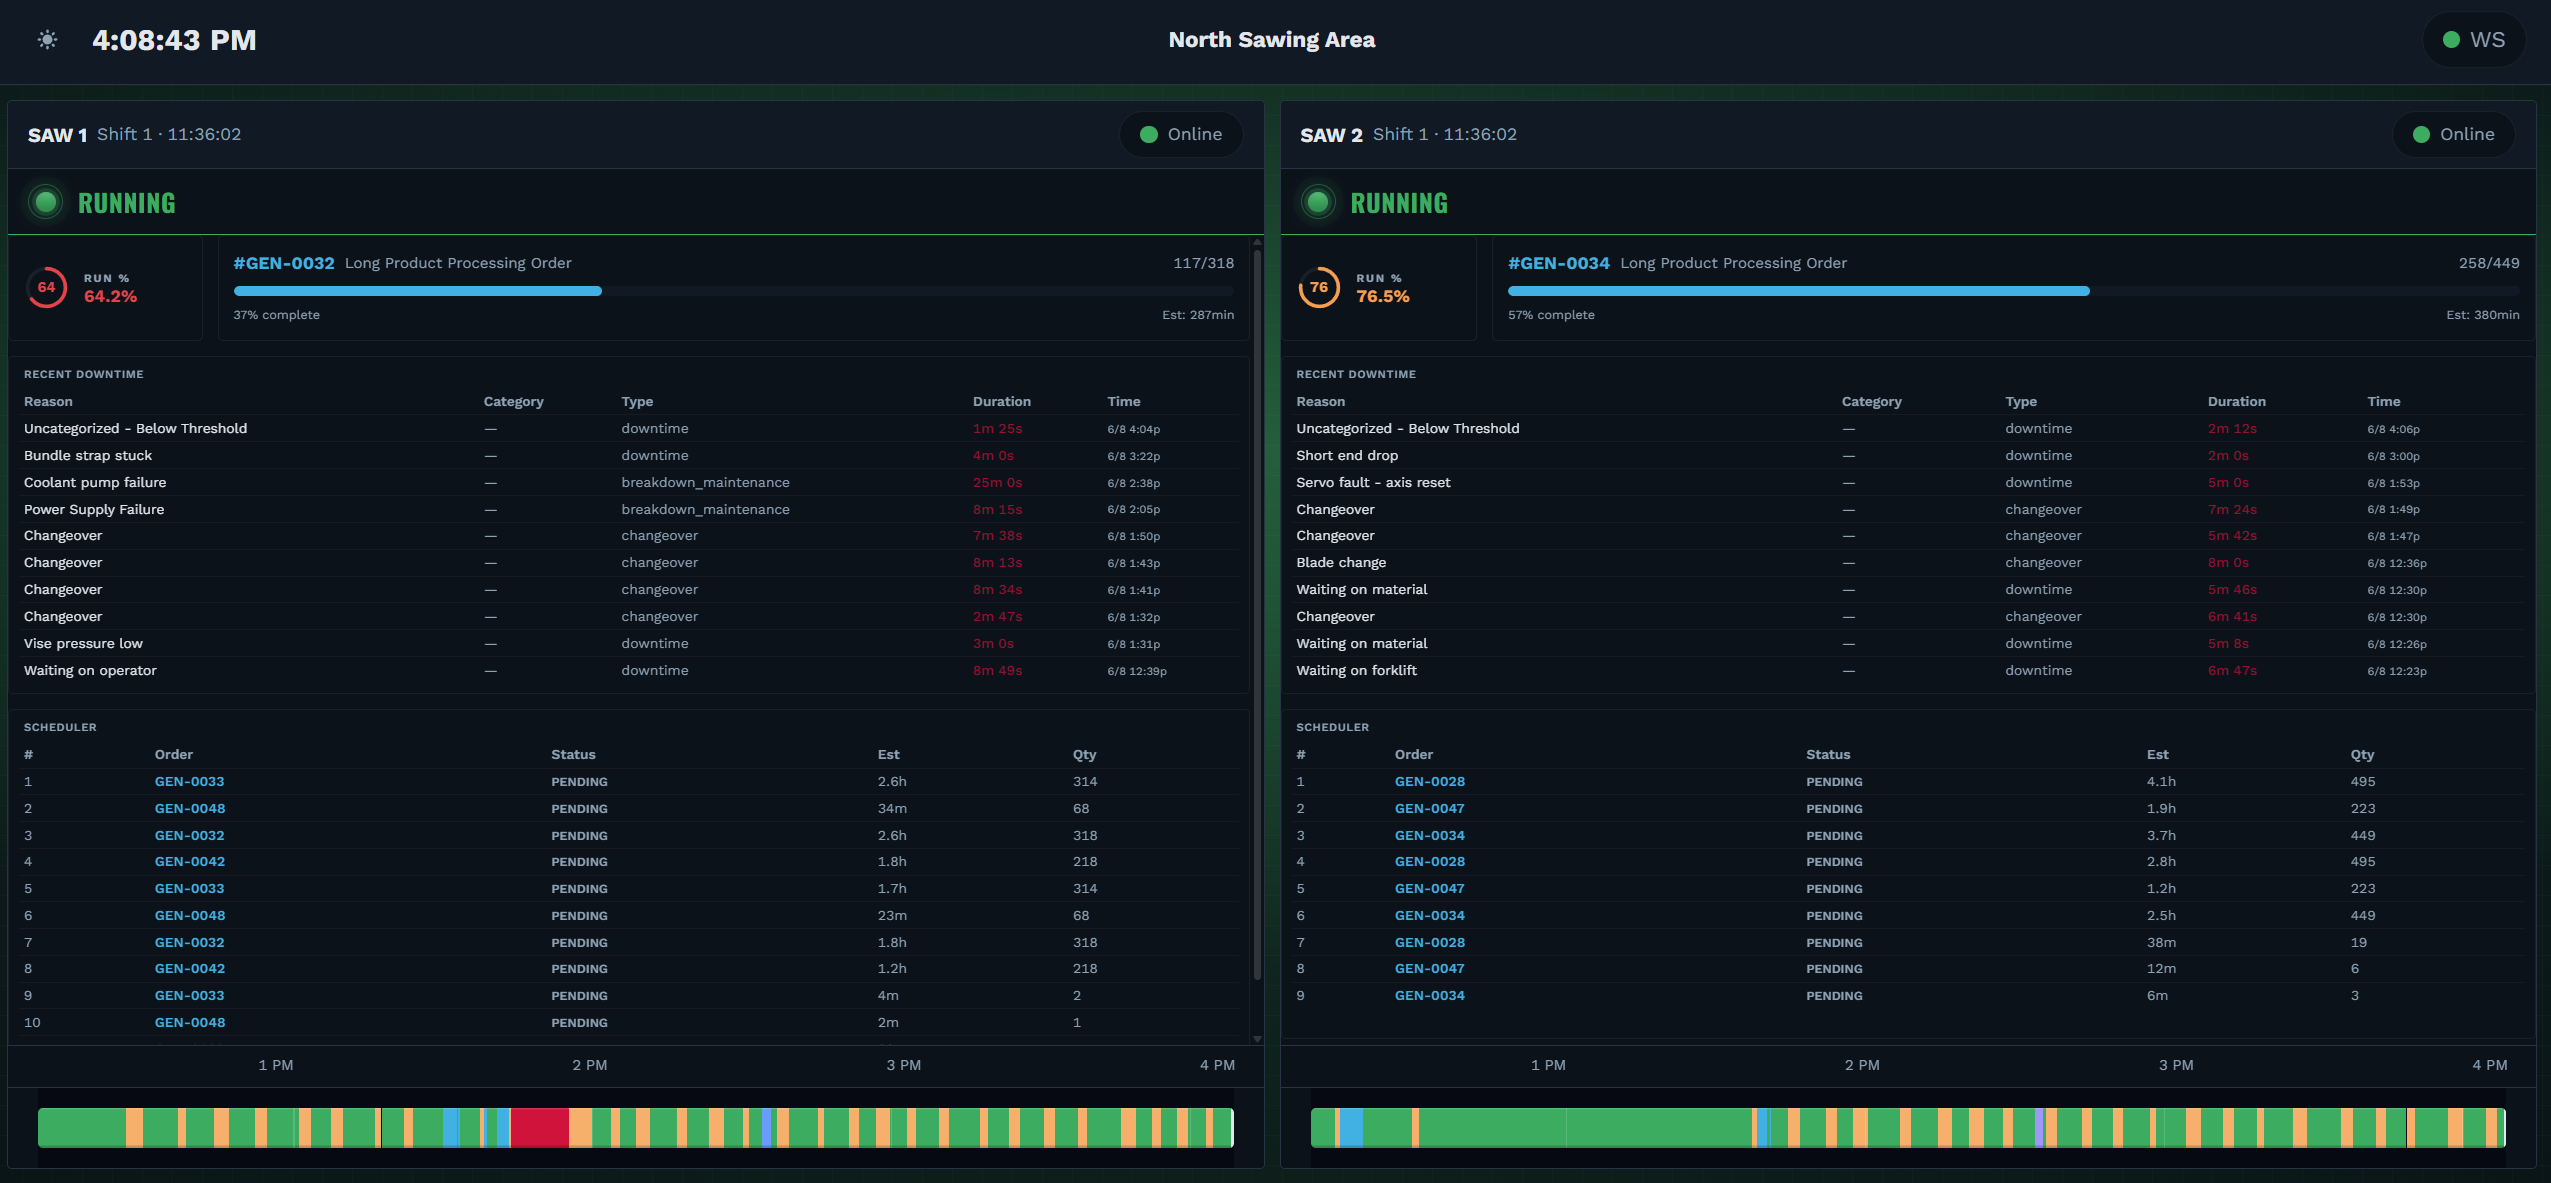
Task: Open GEN-0032 in Saw 1 scheduler row 3
Action: tap(190, 836)
